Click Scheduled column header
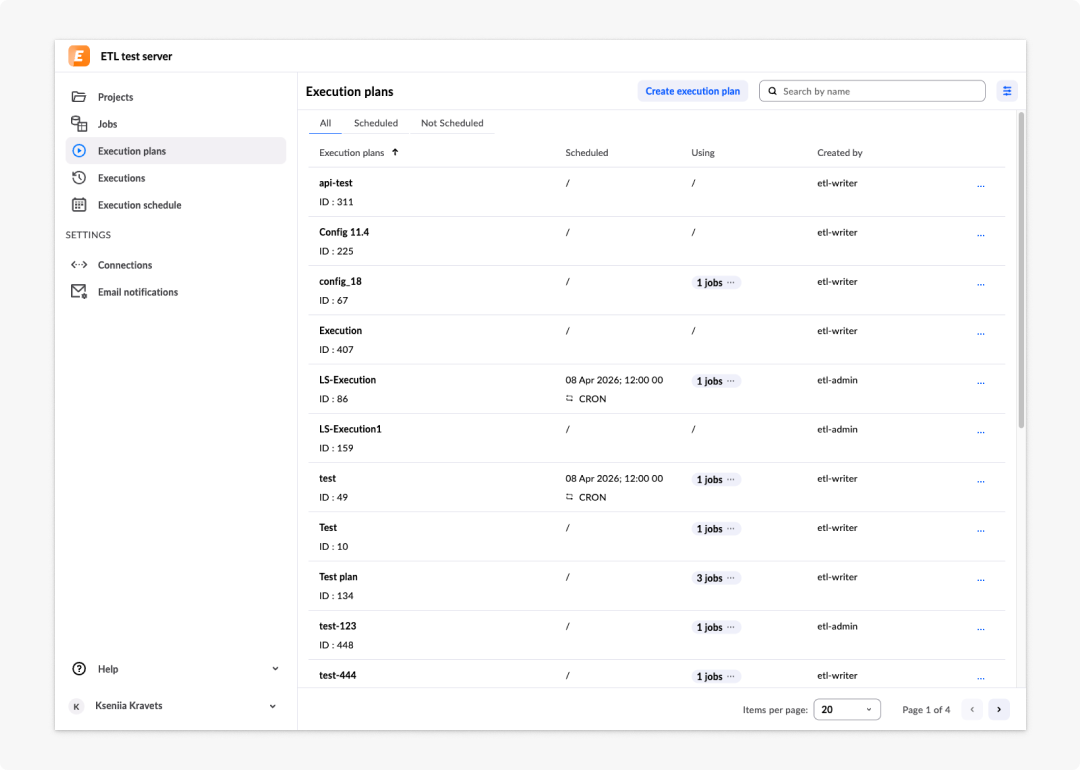 587,152
